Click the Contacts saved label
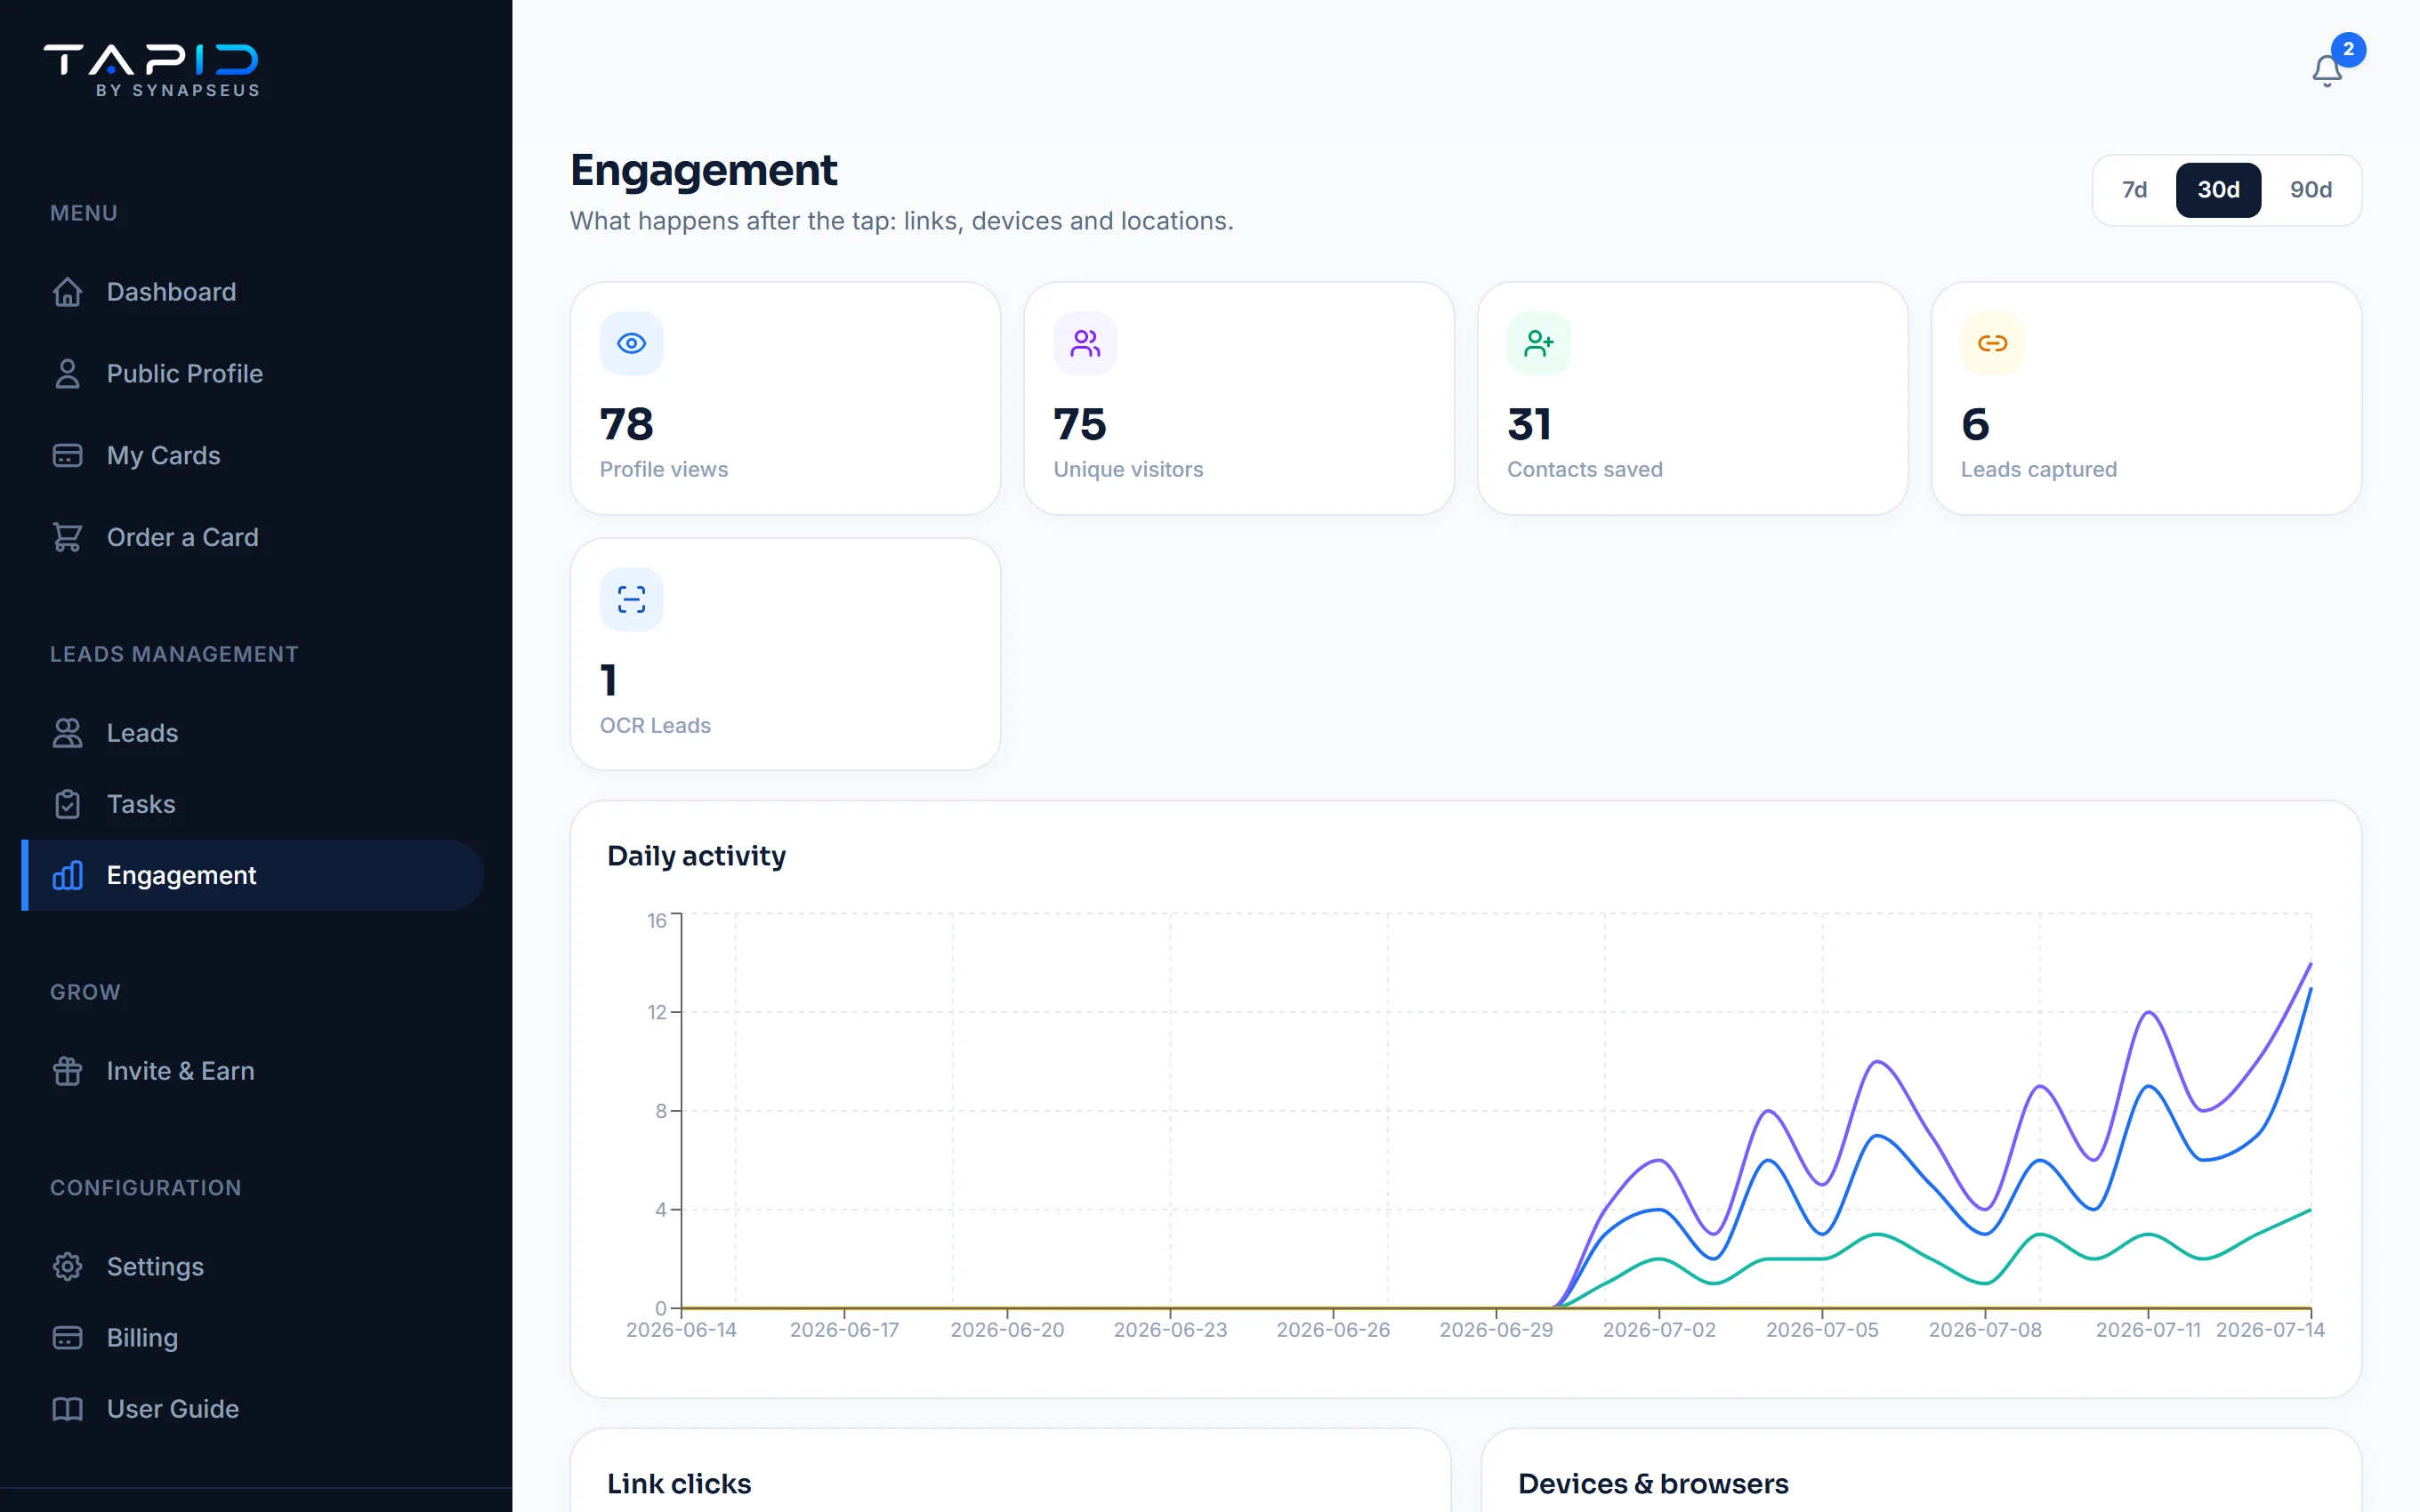 (x=1584, y=469)
